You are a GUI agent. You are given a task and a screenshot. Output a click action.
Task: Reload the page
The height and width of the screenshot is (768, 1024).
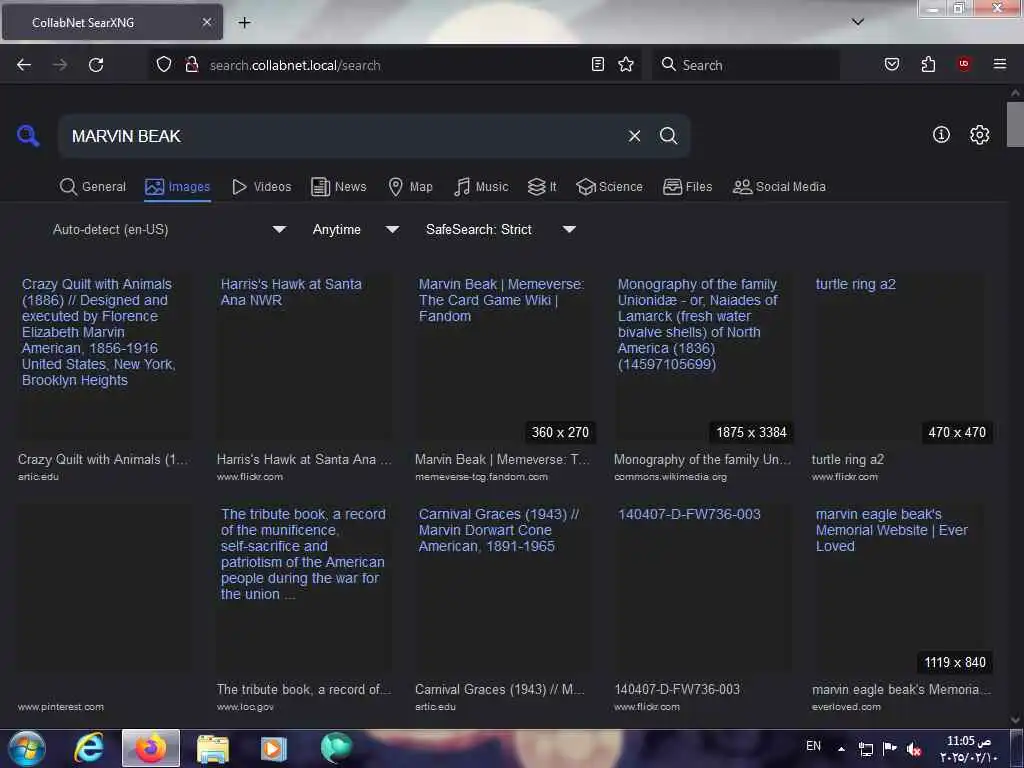[96, 65]
